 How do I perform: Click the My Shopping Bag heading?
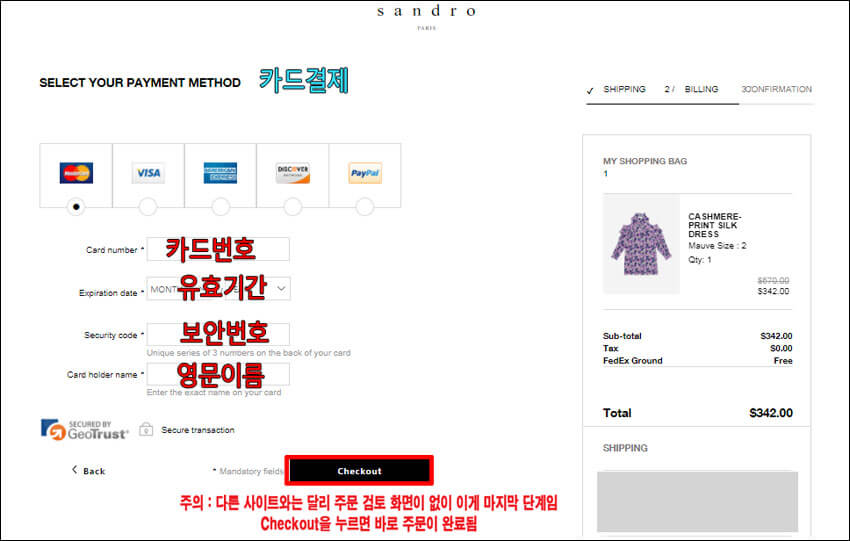click(645, 161)
